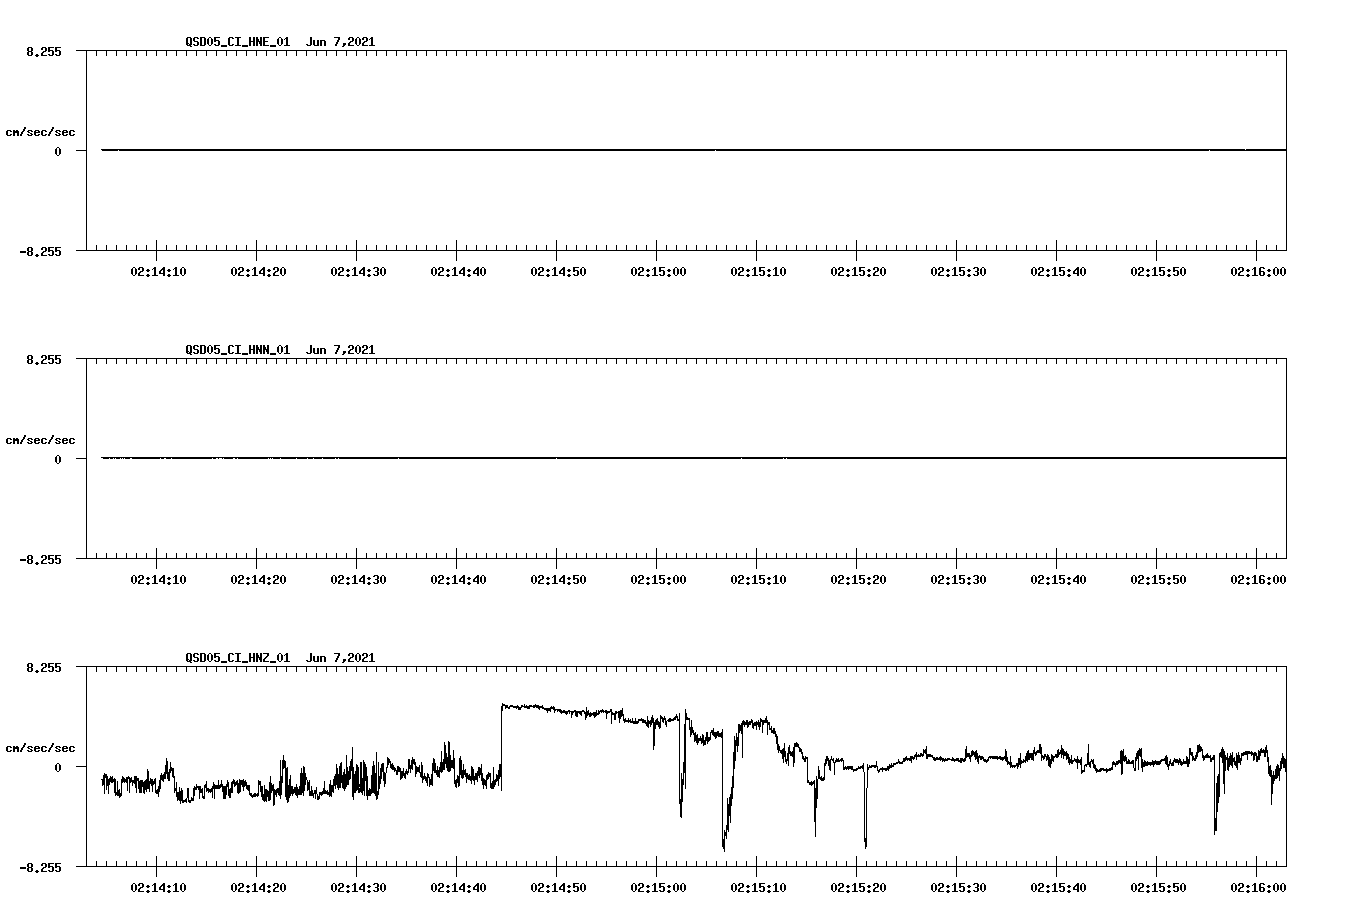Select the 8.255 upper limit on HNN plot
Image resolution: width=1358 pixels, height=924 pixels.
pos(44,360)
